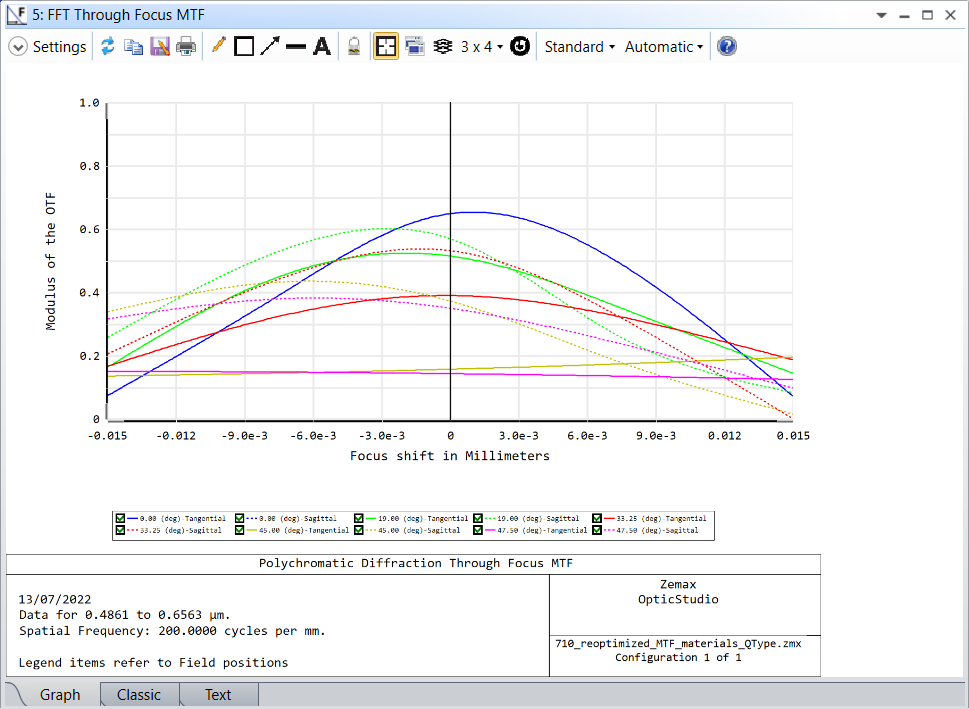This screenshot has height=709, width=969.
Task: Switch to the Classic tab
Action: coord(138,695)
